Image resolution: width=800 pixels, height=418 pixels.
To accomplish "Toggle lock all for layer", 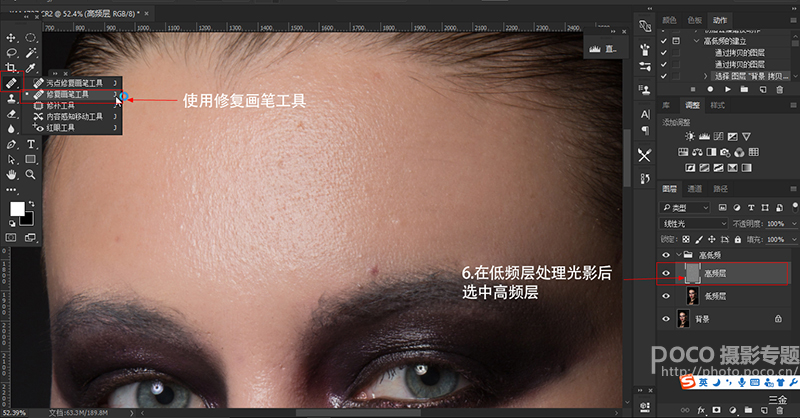I will pyautogui.click(x=738, y=239).
